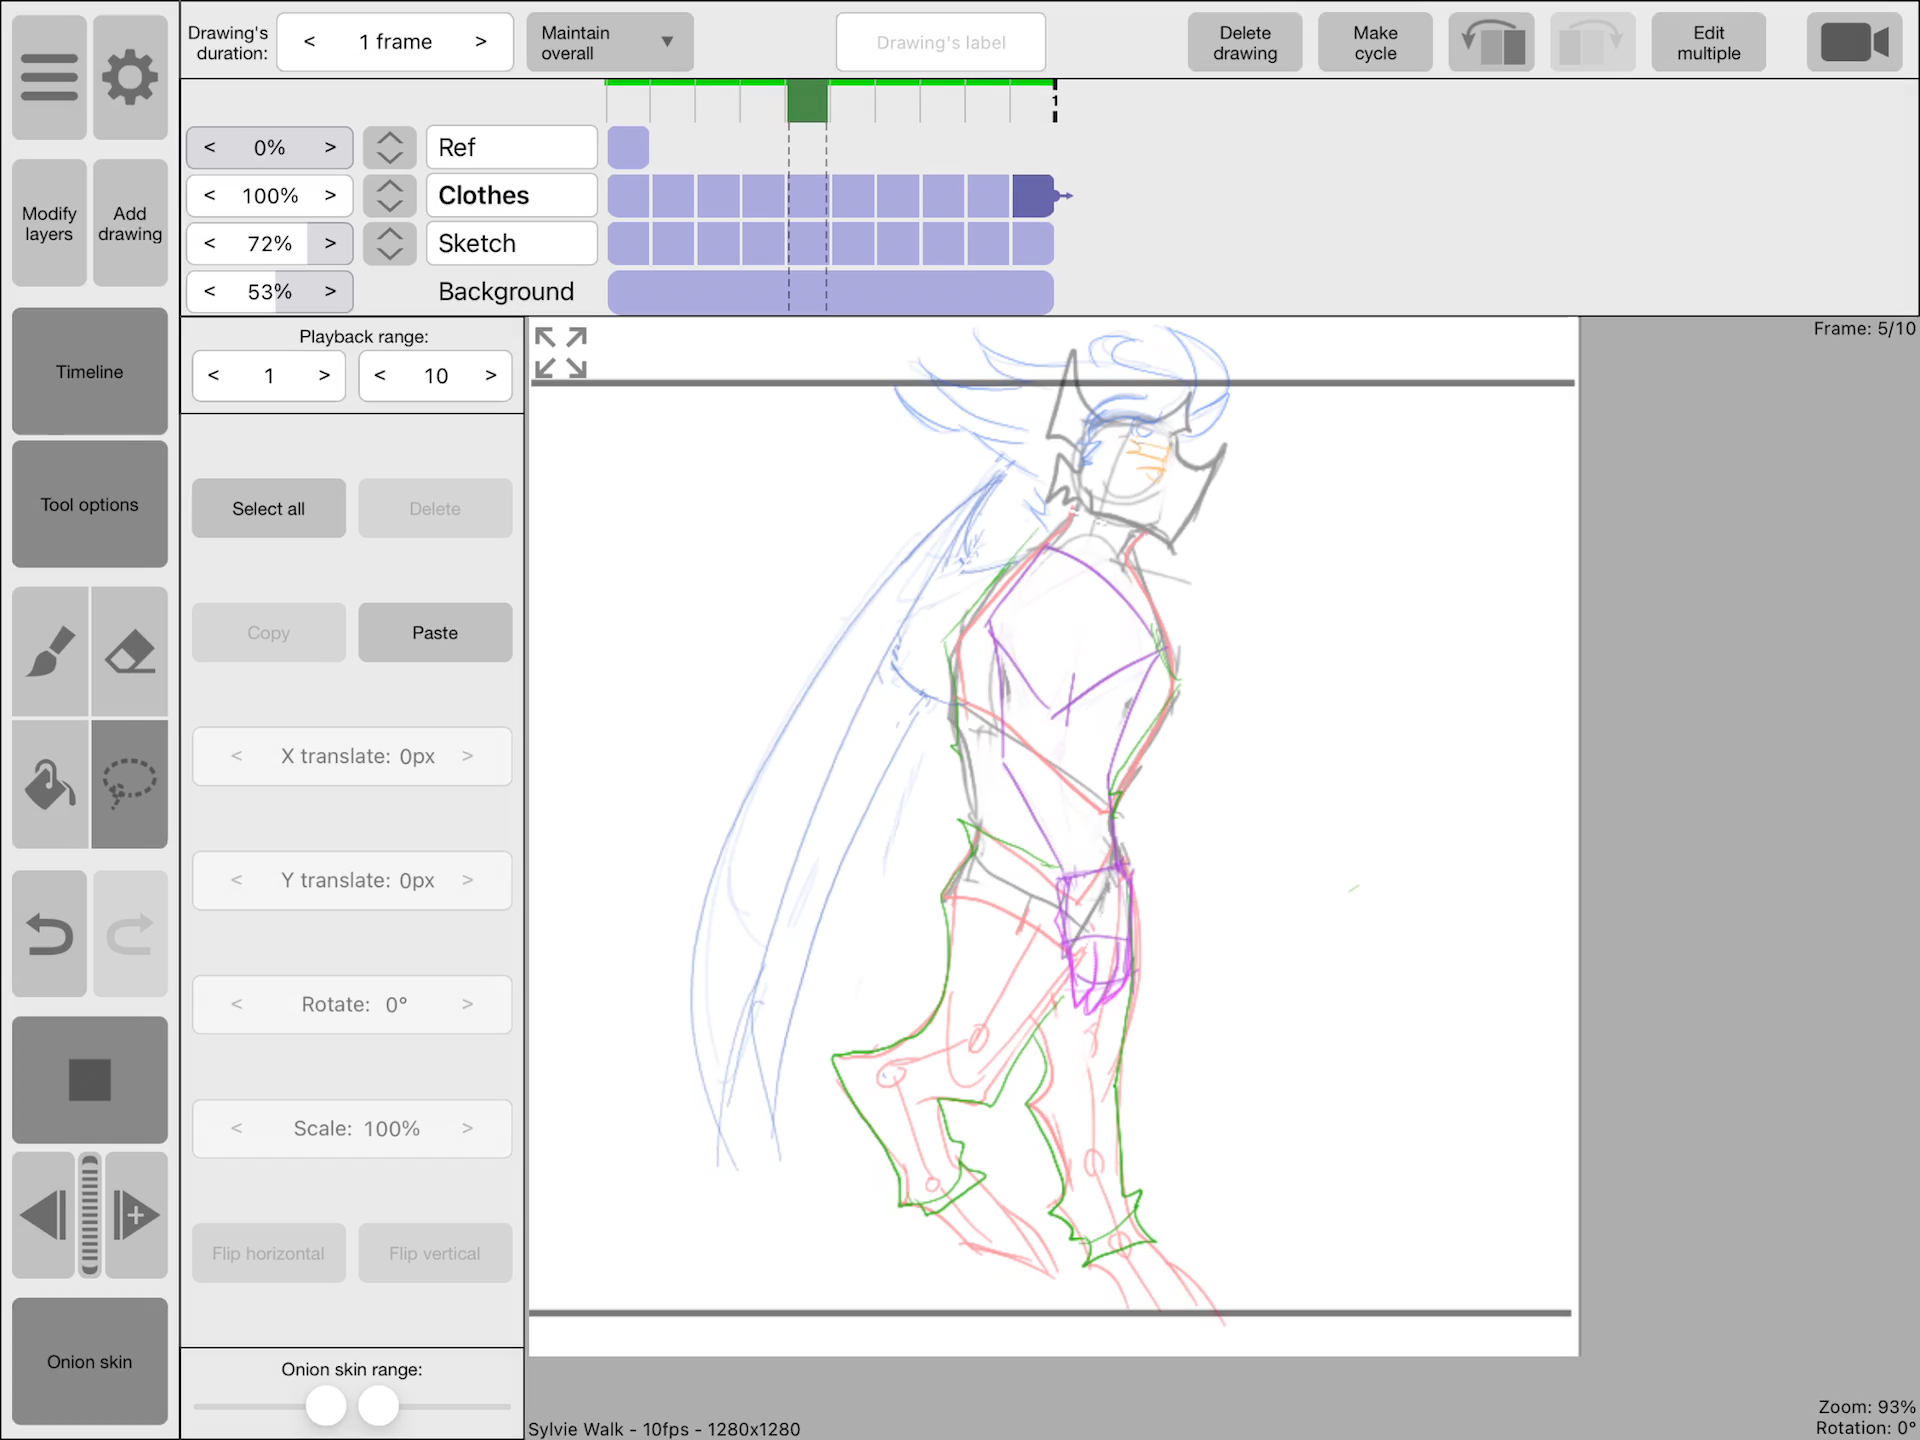
Task: Click right onion skin range slider handle
Action: (378, 1405)
